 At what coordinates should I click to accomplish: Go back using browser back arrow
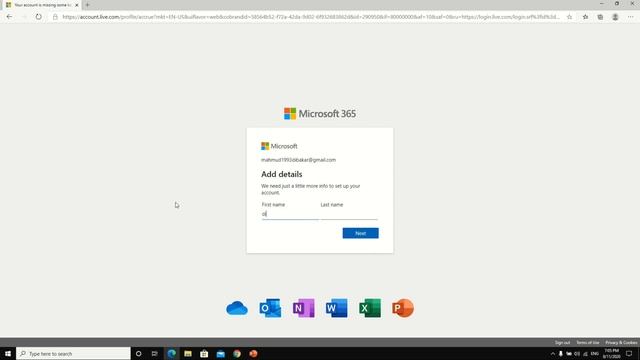(x=9, y=17)
